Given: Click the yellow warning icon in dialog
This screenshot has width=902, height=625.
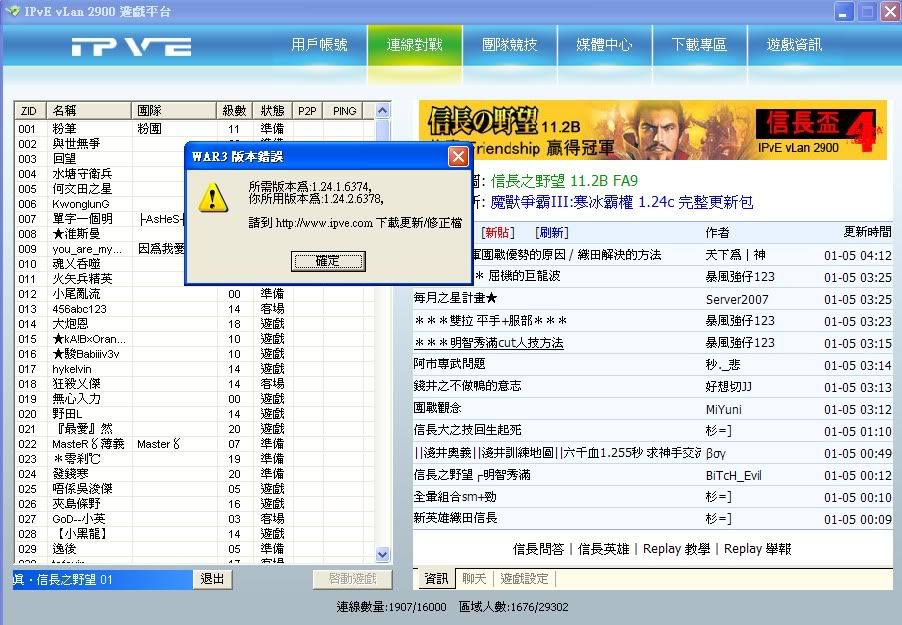Looking at the screenshot, I should (x=213, y=196).
